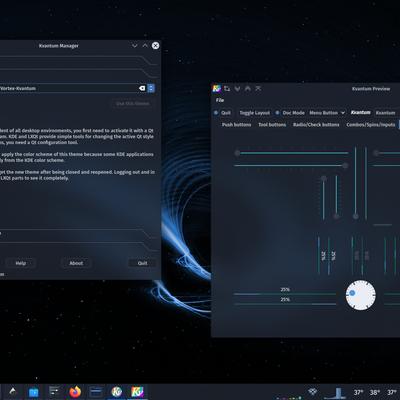The width and height of the screenshot is (400, 400).
Task: Click the second horizontal slider handle at right end
Action: pos(345,165)
